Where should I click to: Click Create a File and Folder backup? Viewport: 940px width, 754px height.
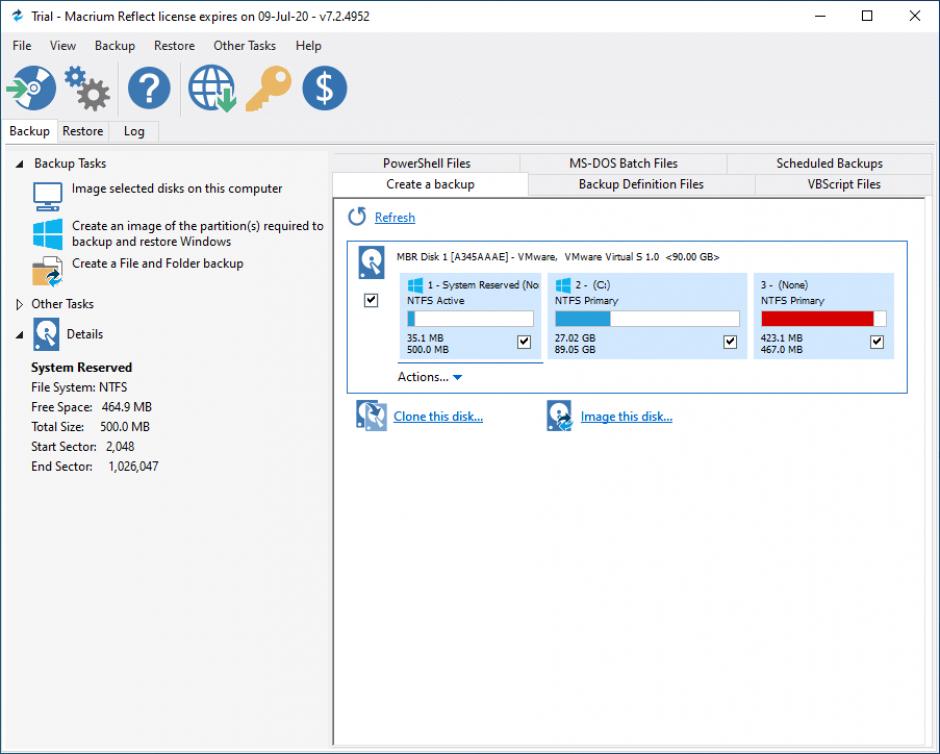click(x=158, y=263)
